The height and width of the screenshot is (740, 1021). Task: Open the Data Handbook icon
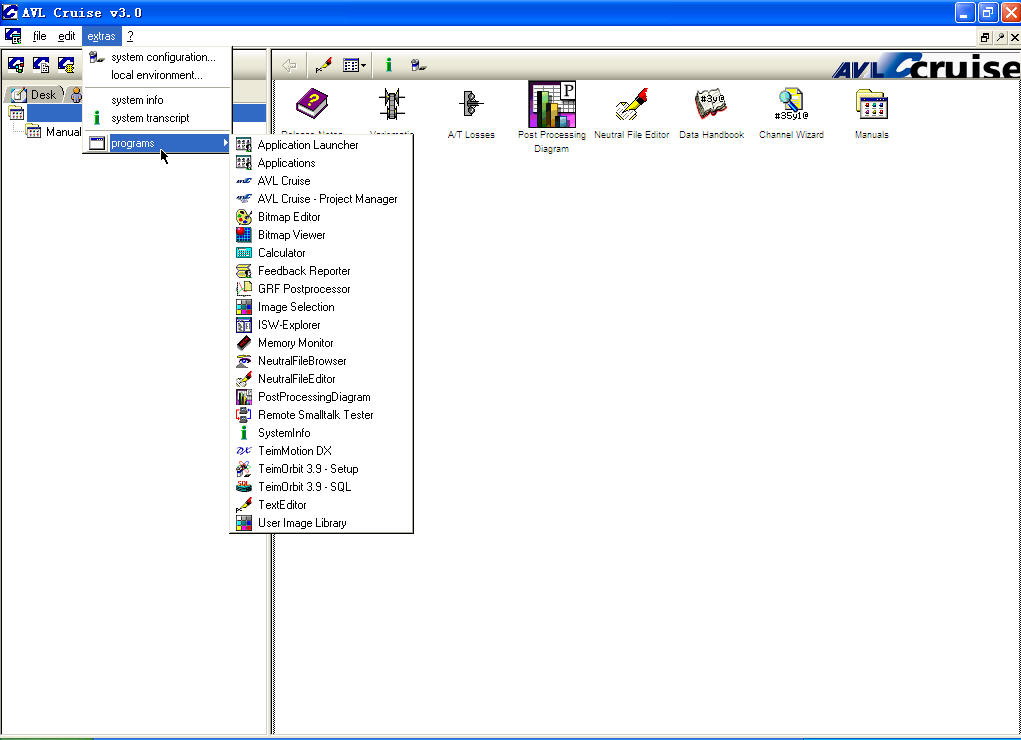(x=711, y=104)
